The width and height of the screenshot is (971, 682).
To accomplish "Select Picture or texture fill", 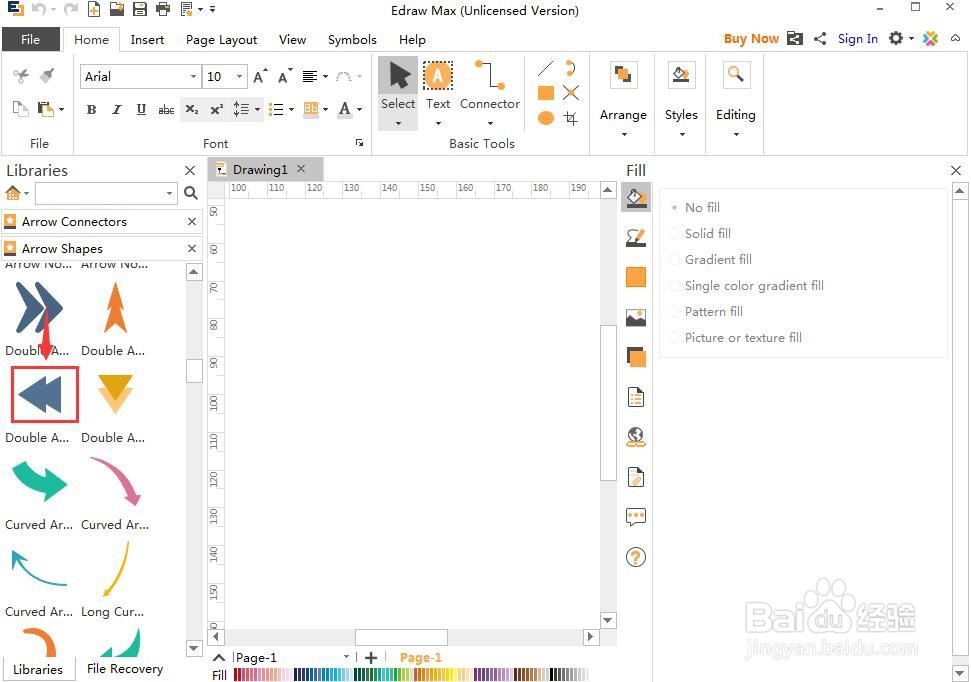I will coord(736,338).
